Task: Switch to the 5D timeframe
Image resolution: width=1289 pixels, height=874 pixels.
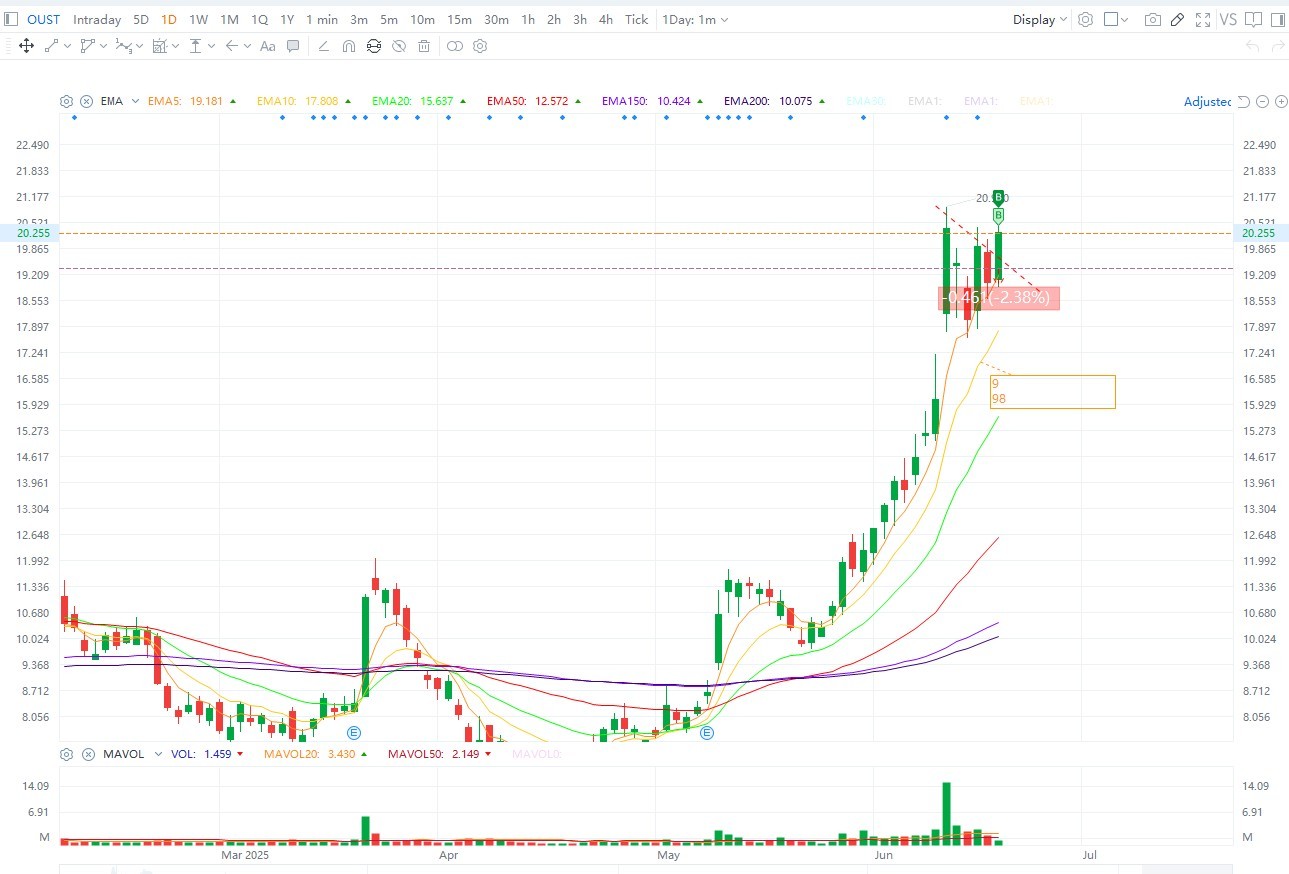Action: [x=141, y=19]
